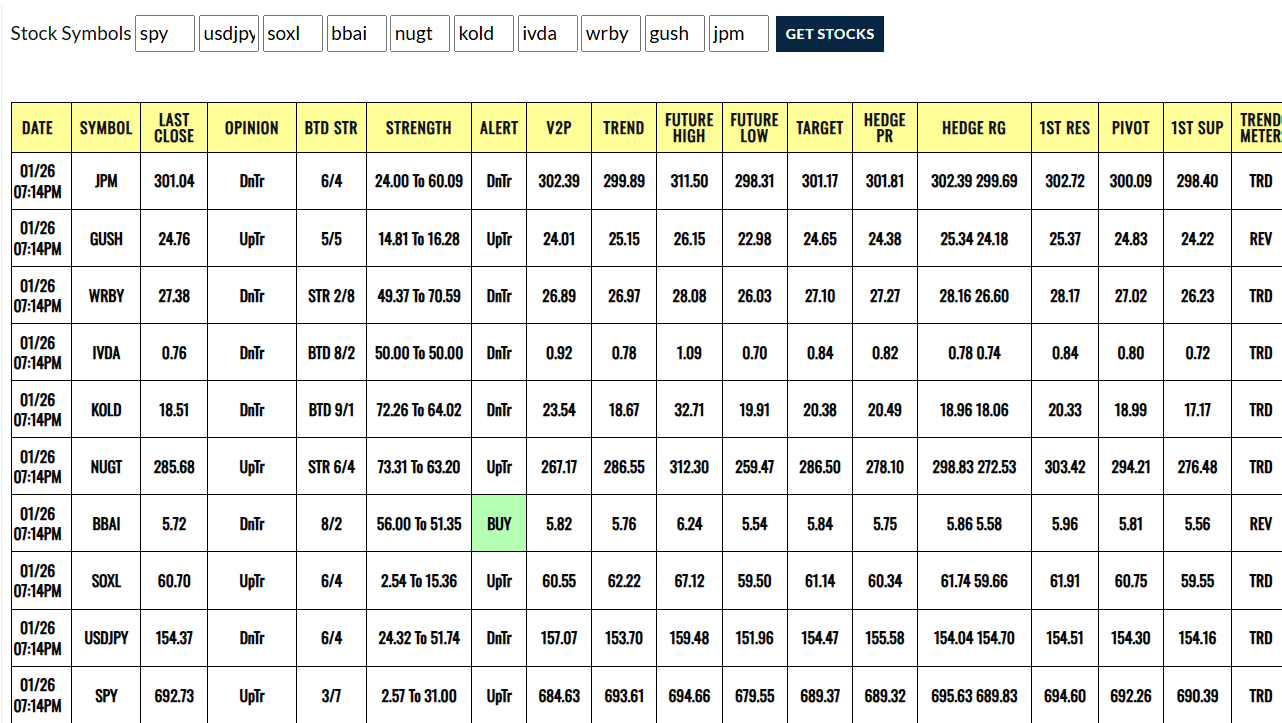Image resolution: width=1282 pixels, height=723 pixels.
Task: Click the 'kold' symbol input field
Action: (x=484, y=34)
